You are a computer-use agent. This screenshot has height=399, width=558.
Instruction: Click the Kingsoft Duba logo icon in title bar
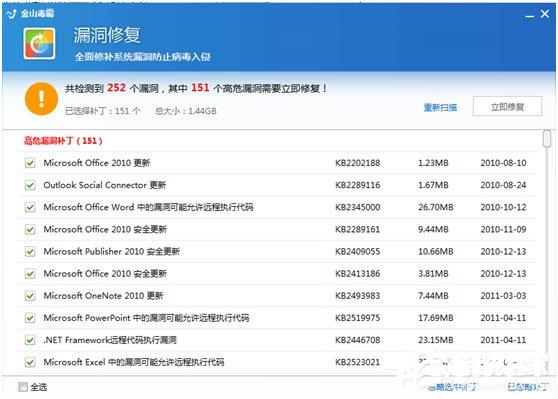pos(11,14)
